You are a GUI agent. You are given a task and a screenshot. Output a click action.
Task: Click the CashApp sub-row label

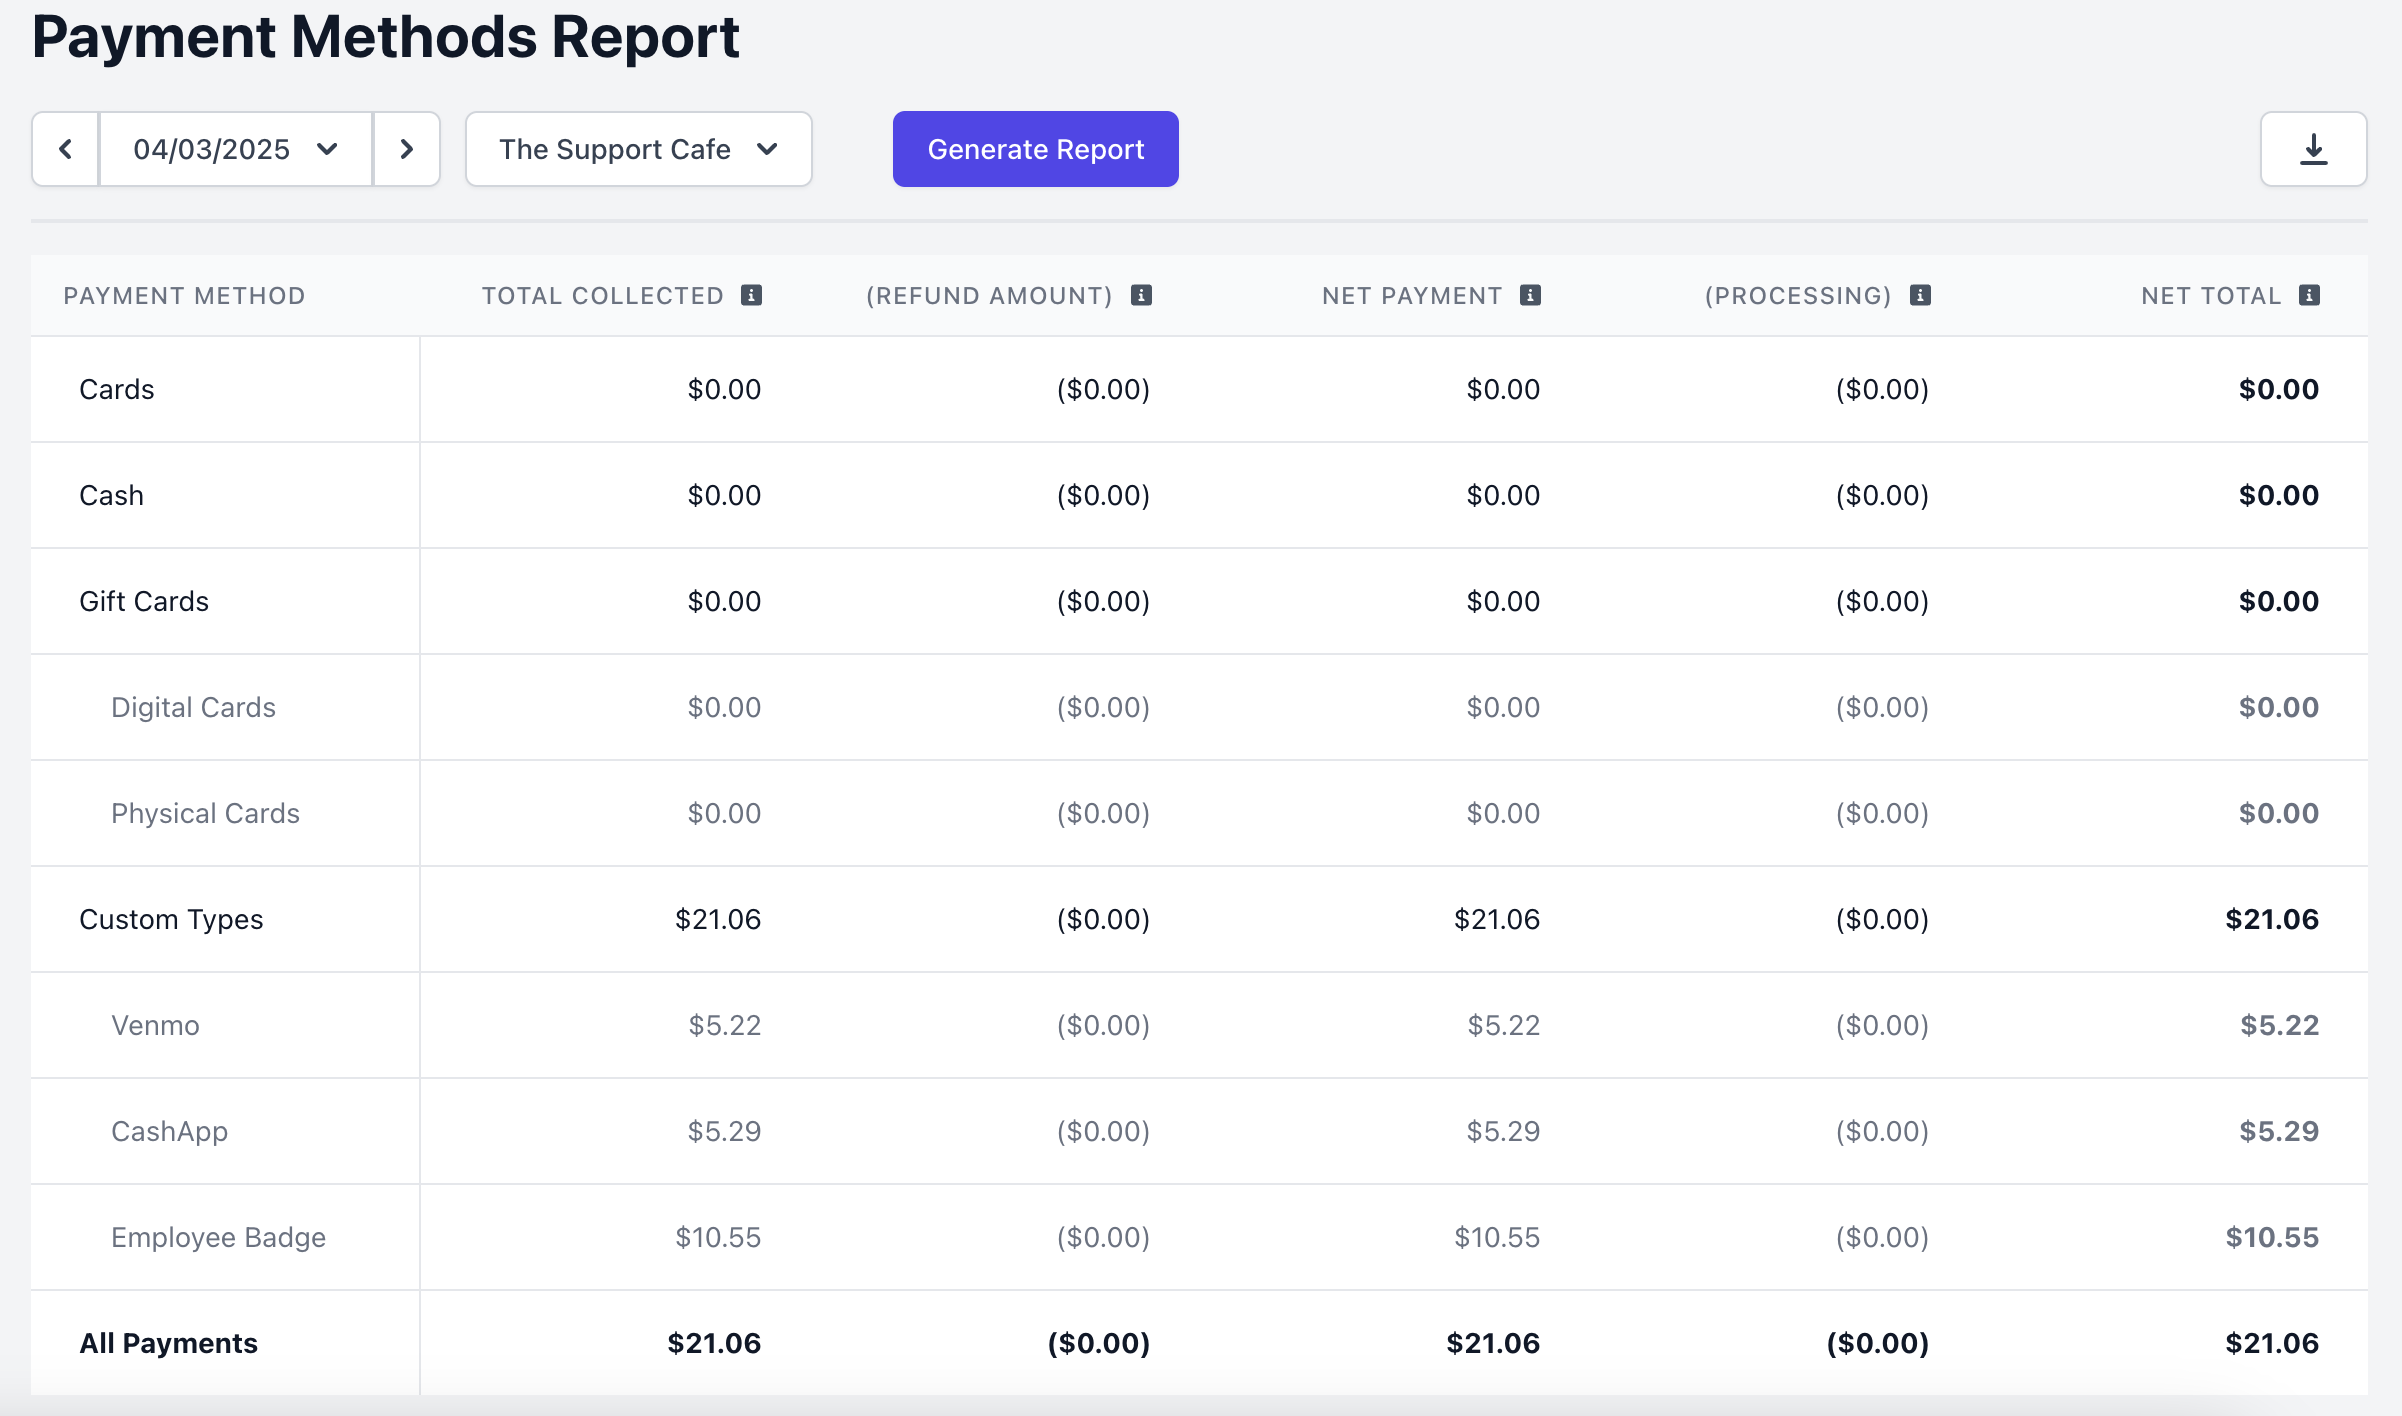pos(169,1131)
